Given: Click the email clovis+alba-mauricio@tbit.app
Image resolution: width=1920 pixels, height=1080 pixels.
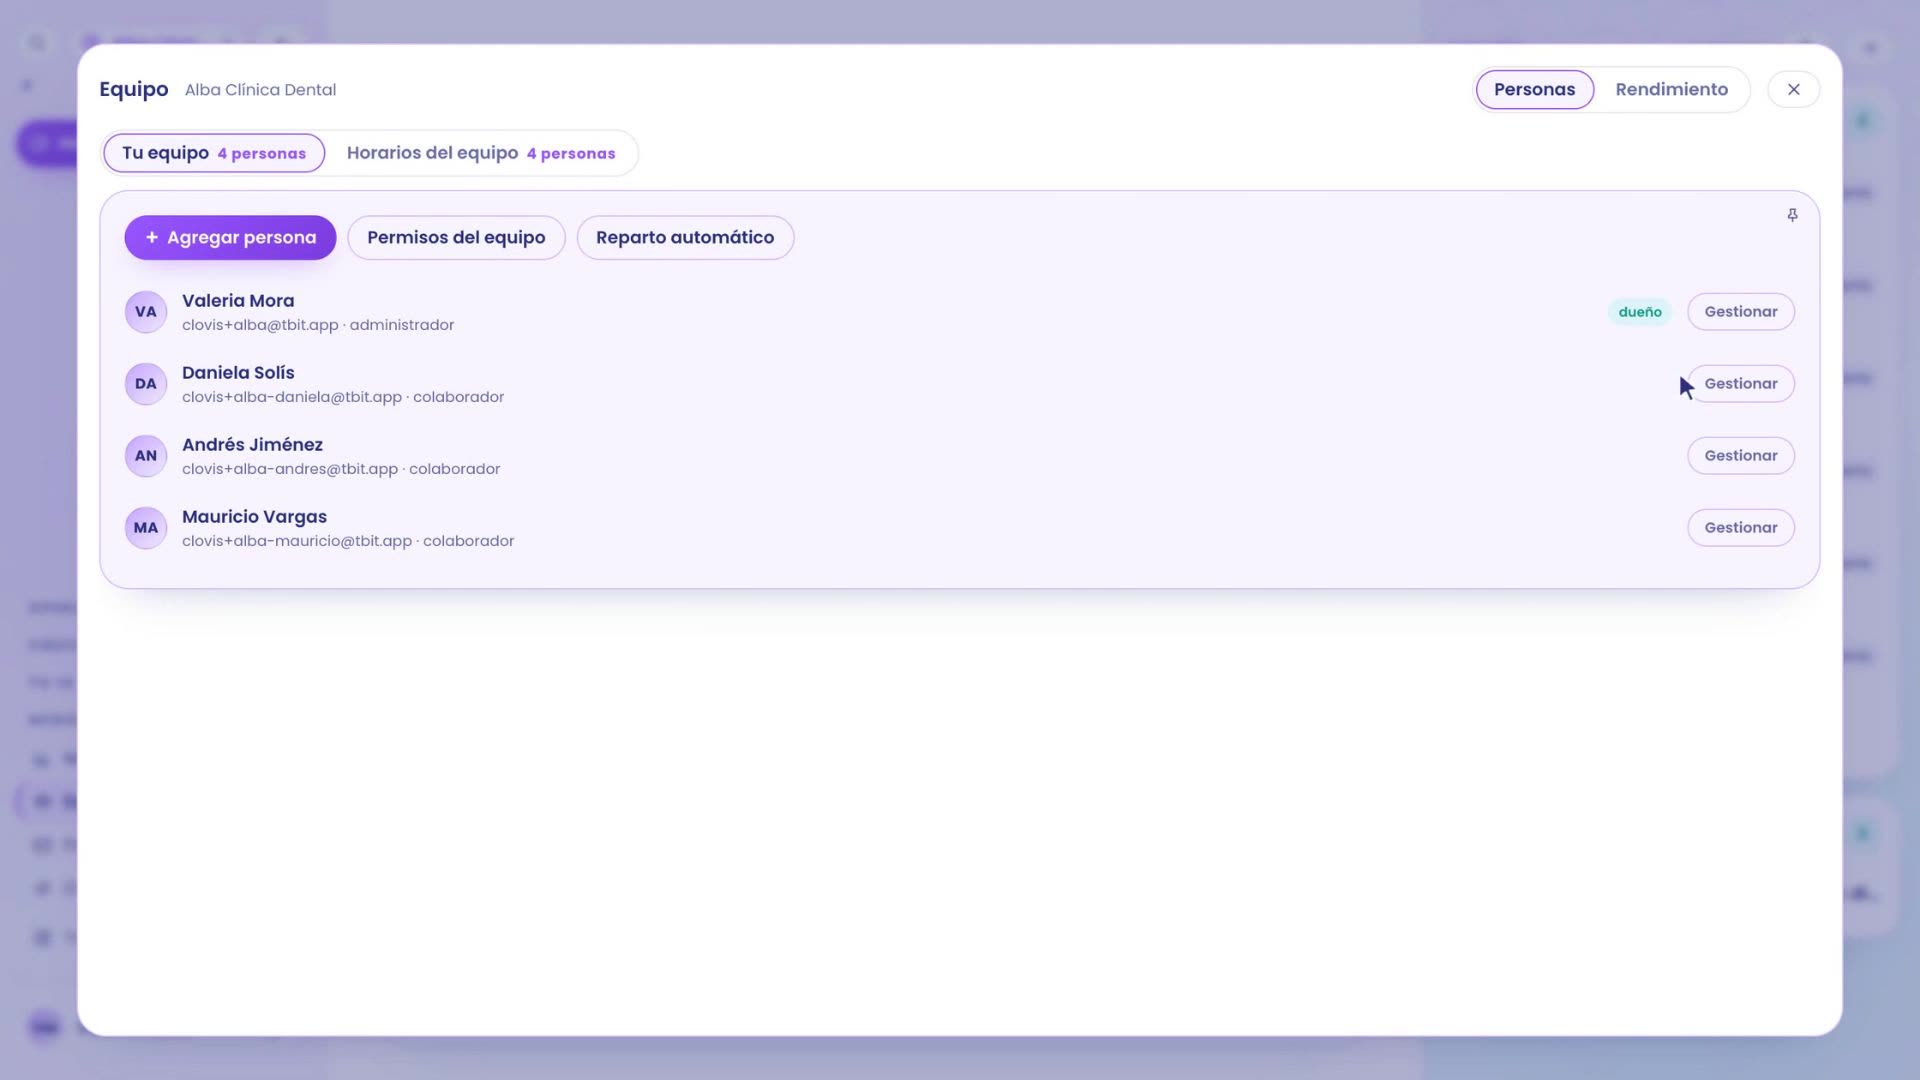Looking at the screenshot, I should (297, 541).
